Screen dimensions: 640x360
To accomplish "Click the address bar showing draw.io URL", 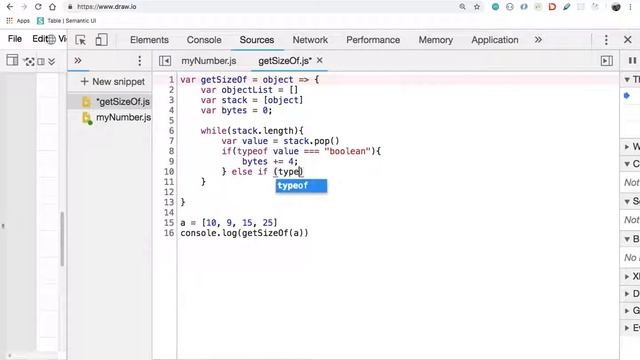I will 261,7.
